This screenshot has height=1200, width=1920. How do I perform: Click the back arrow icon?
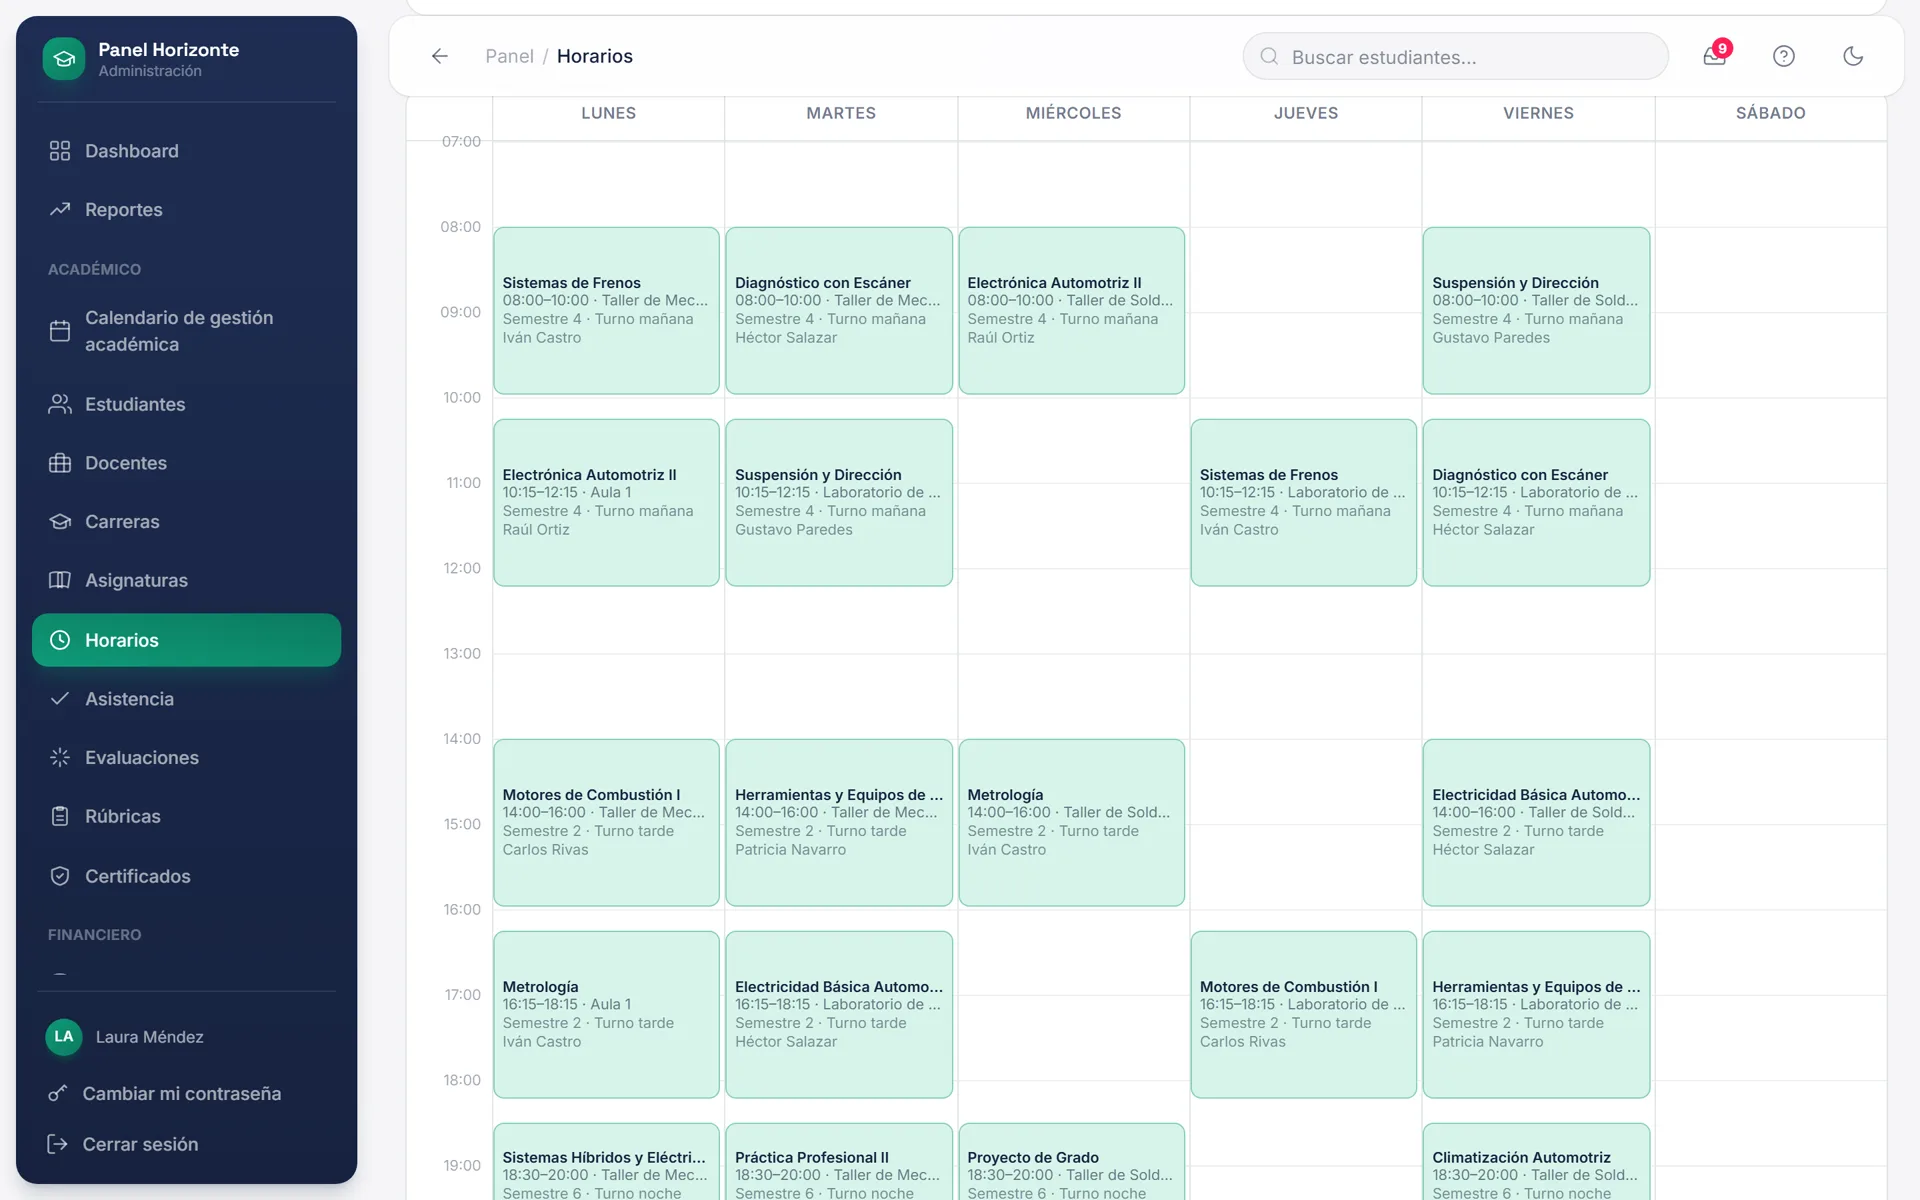[440, 56]
